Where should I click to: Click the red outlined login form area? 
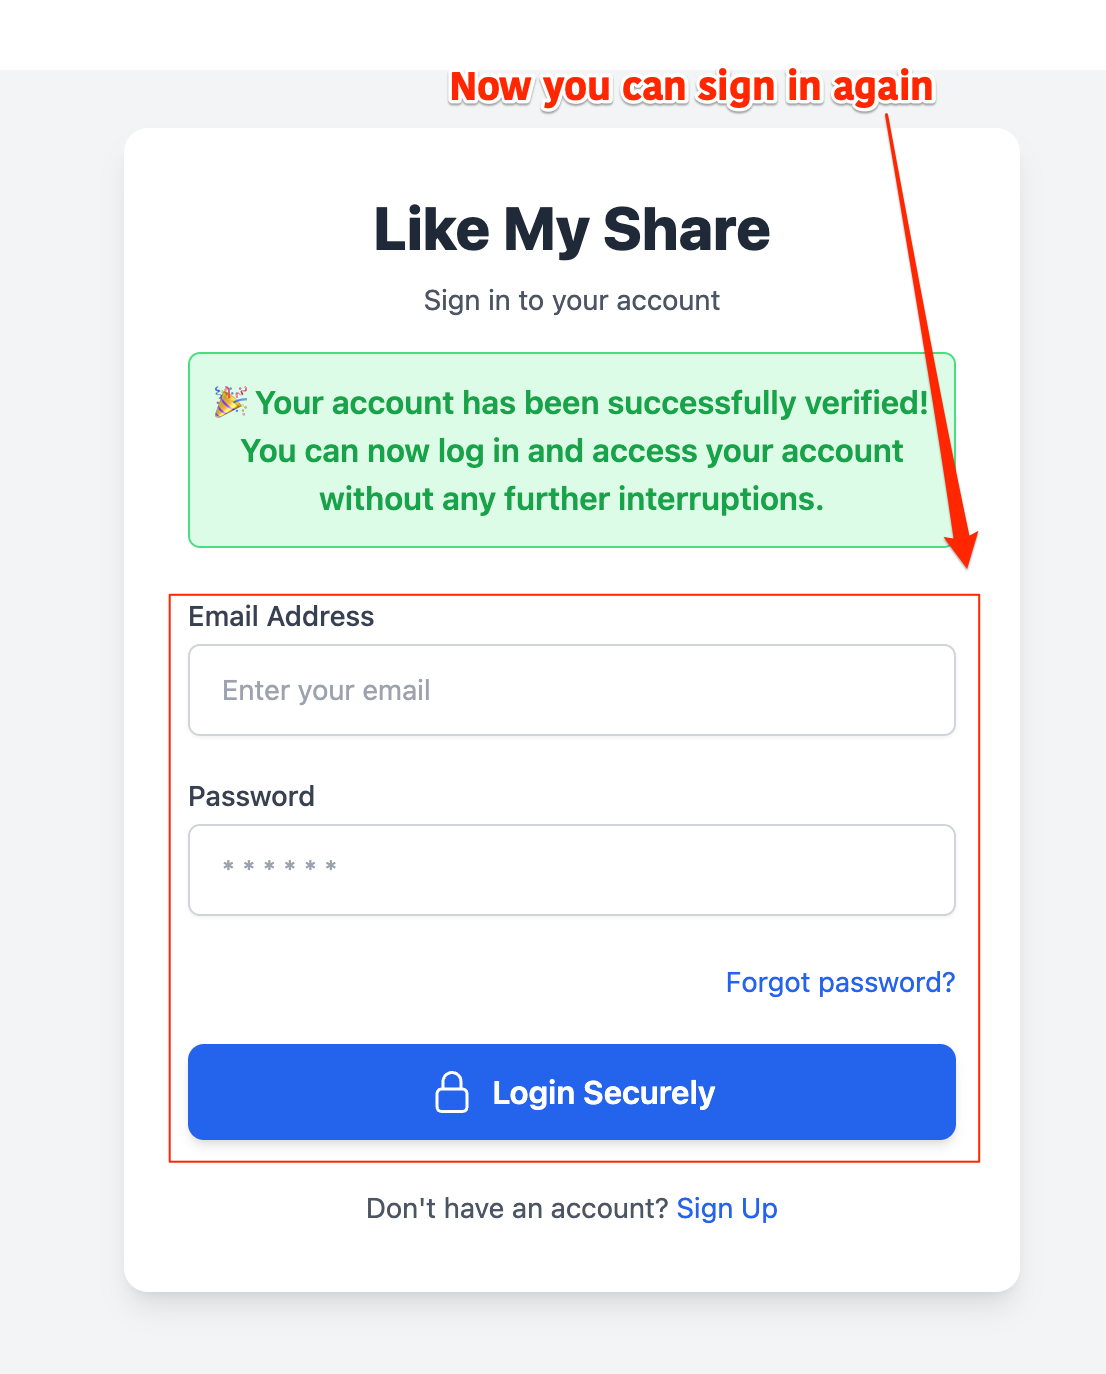[575, 875]
